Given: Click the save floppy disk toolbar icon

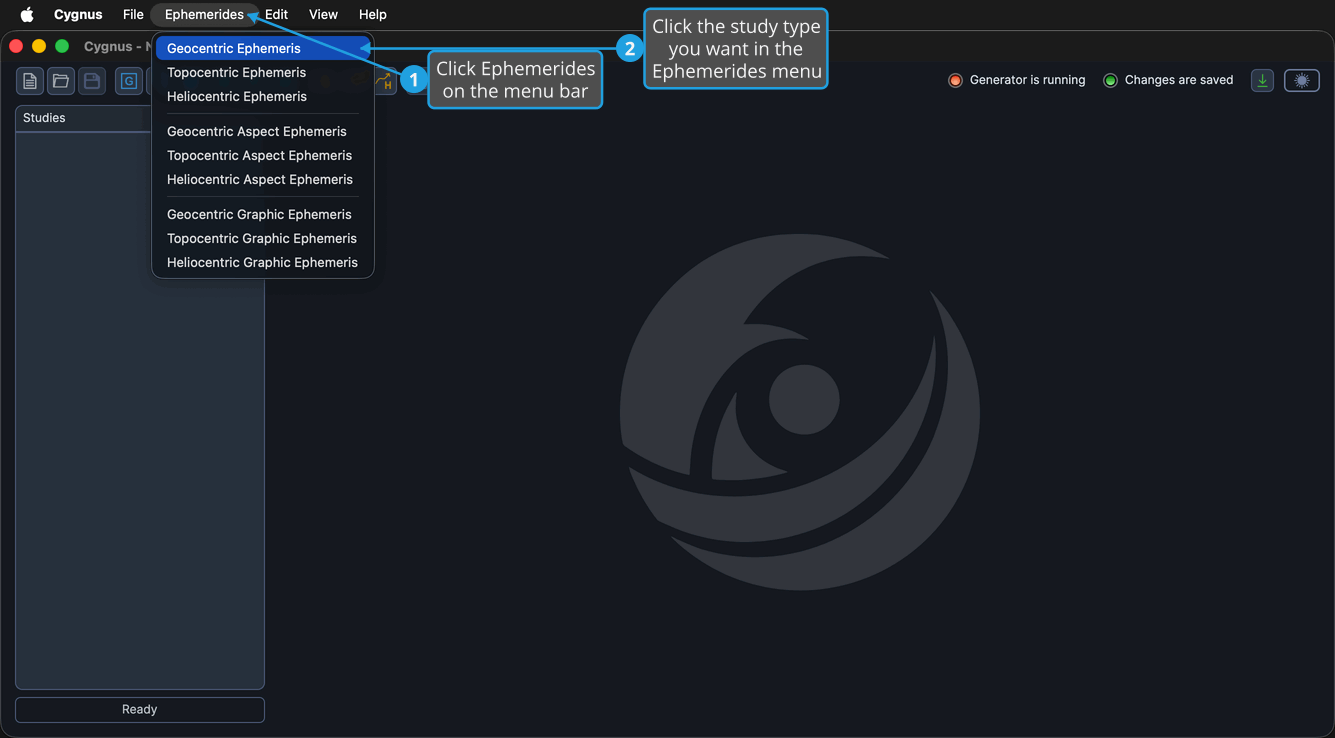Looking at the screenshot, I should [x=92, y=81].
